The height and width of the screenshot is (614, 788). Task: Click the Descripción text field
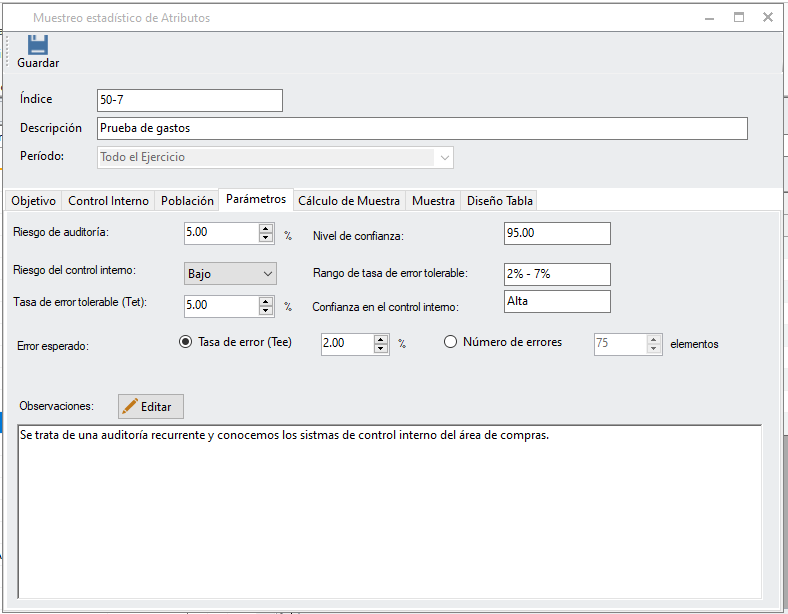click(x=421, y=128)
